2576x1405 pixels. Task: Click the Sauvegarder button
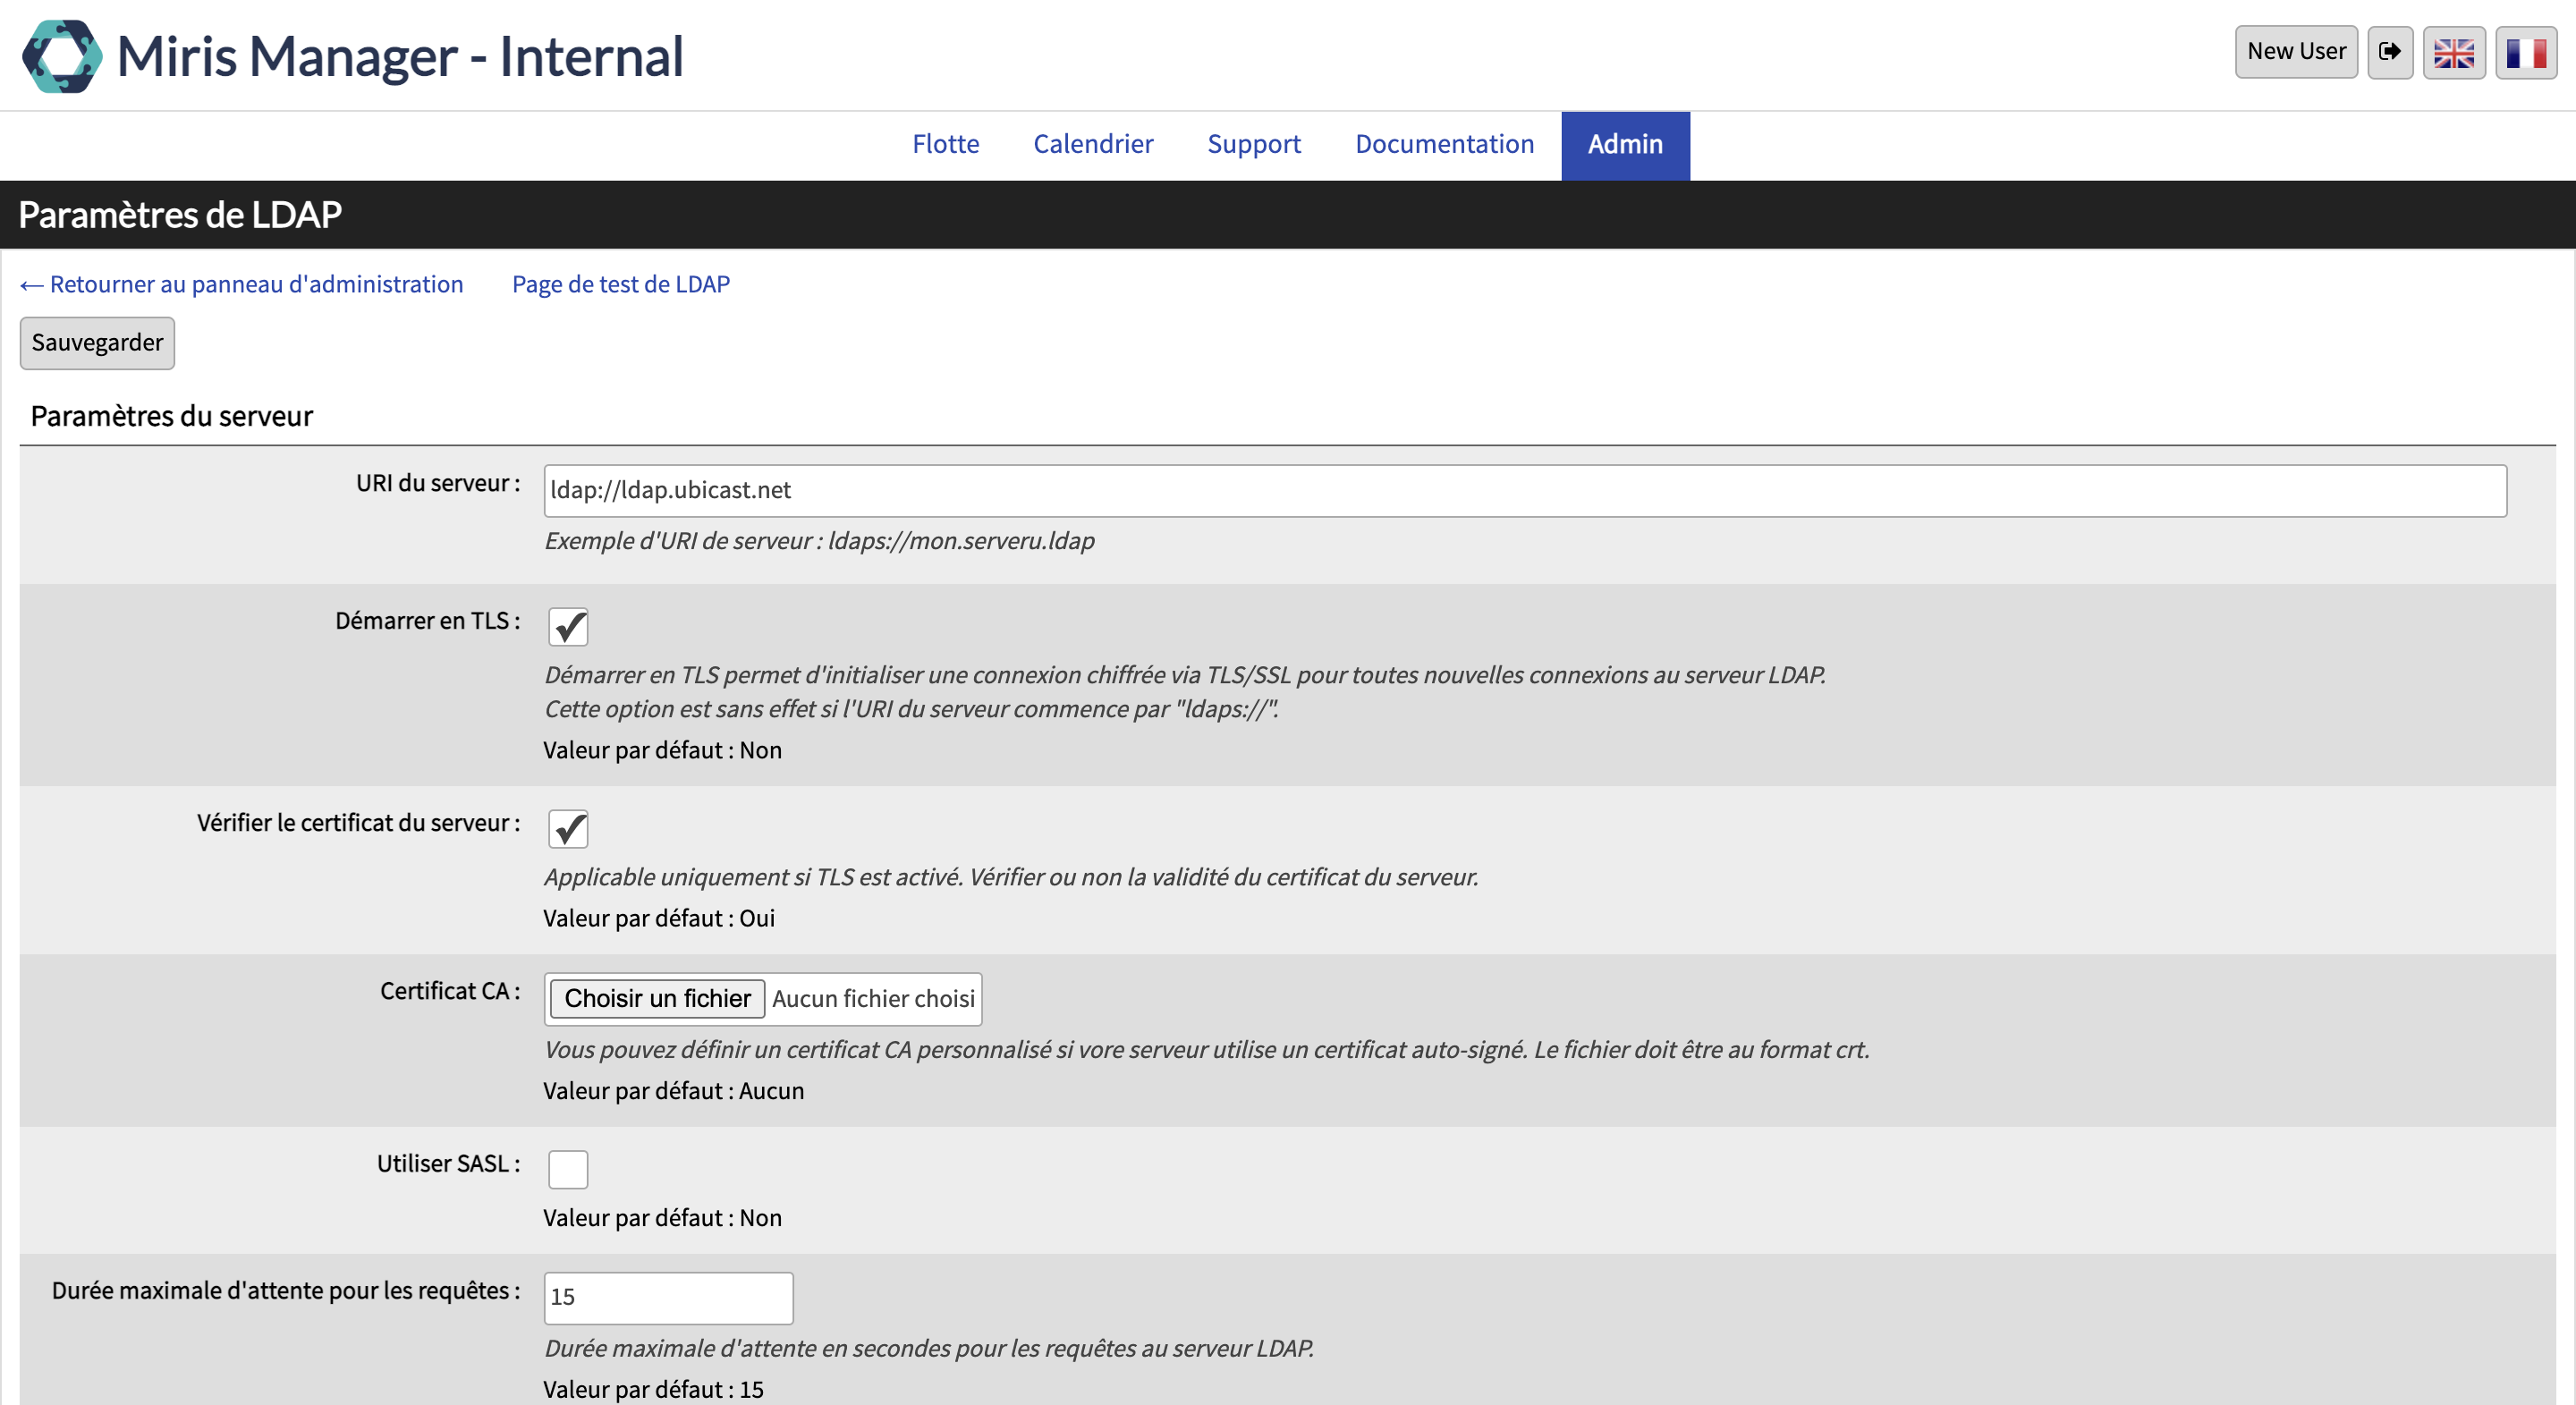[97, 343]
